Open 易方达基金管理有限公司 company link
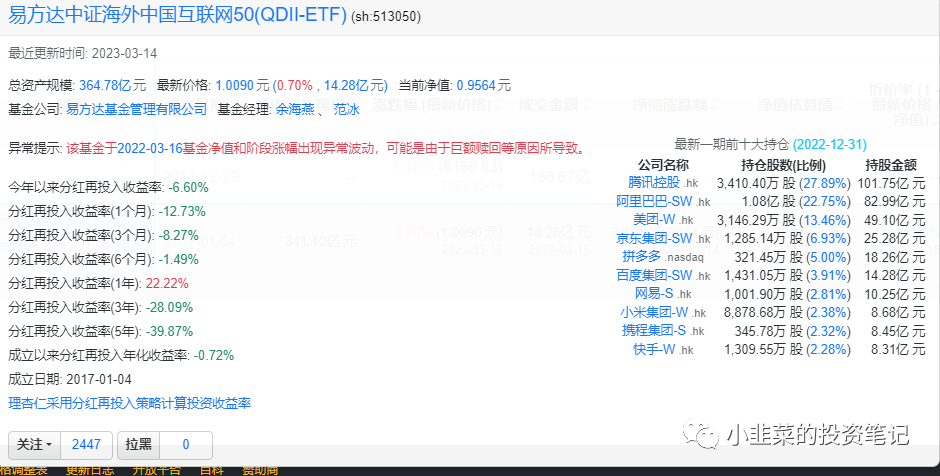Screen dimensions: 940x476 coord(136,109)
